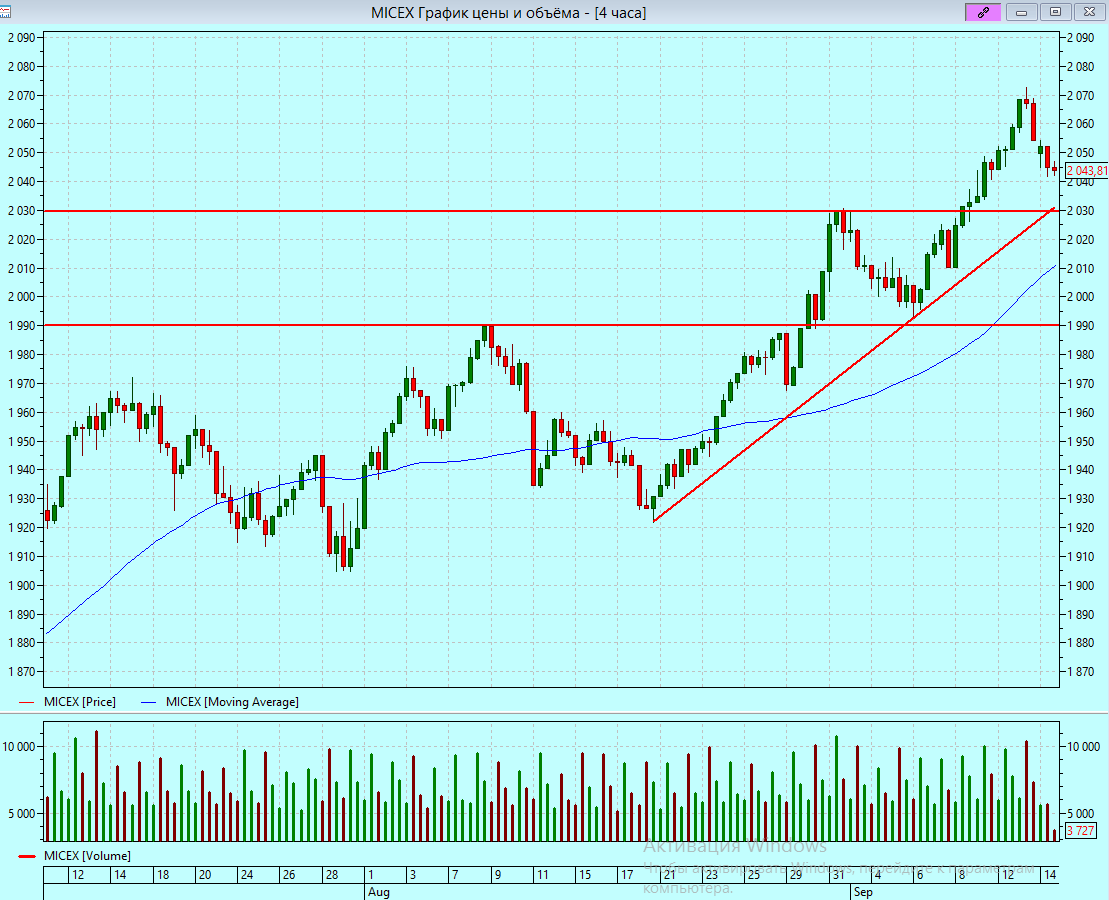This screenshot has height=900, width=1109.
Task: Click the 1 960 label on the right price axis
Action: (x=1080, y=412)
